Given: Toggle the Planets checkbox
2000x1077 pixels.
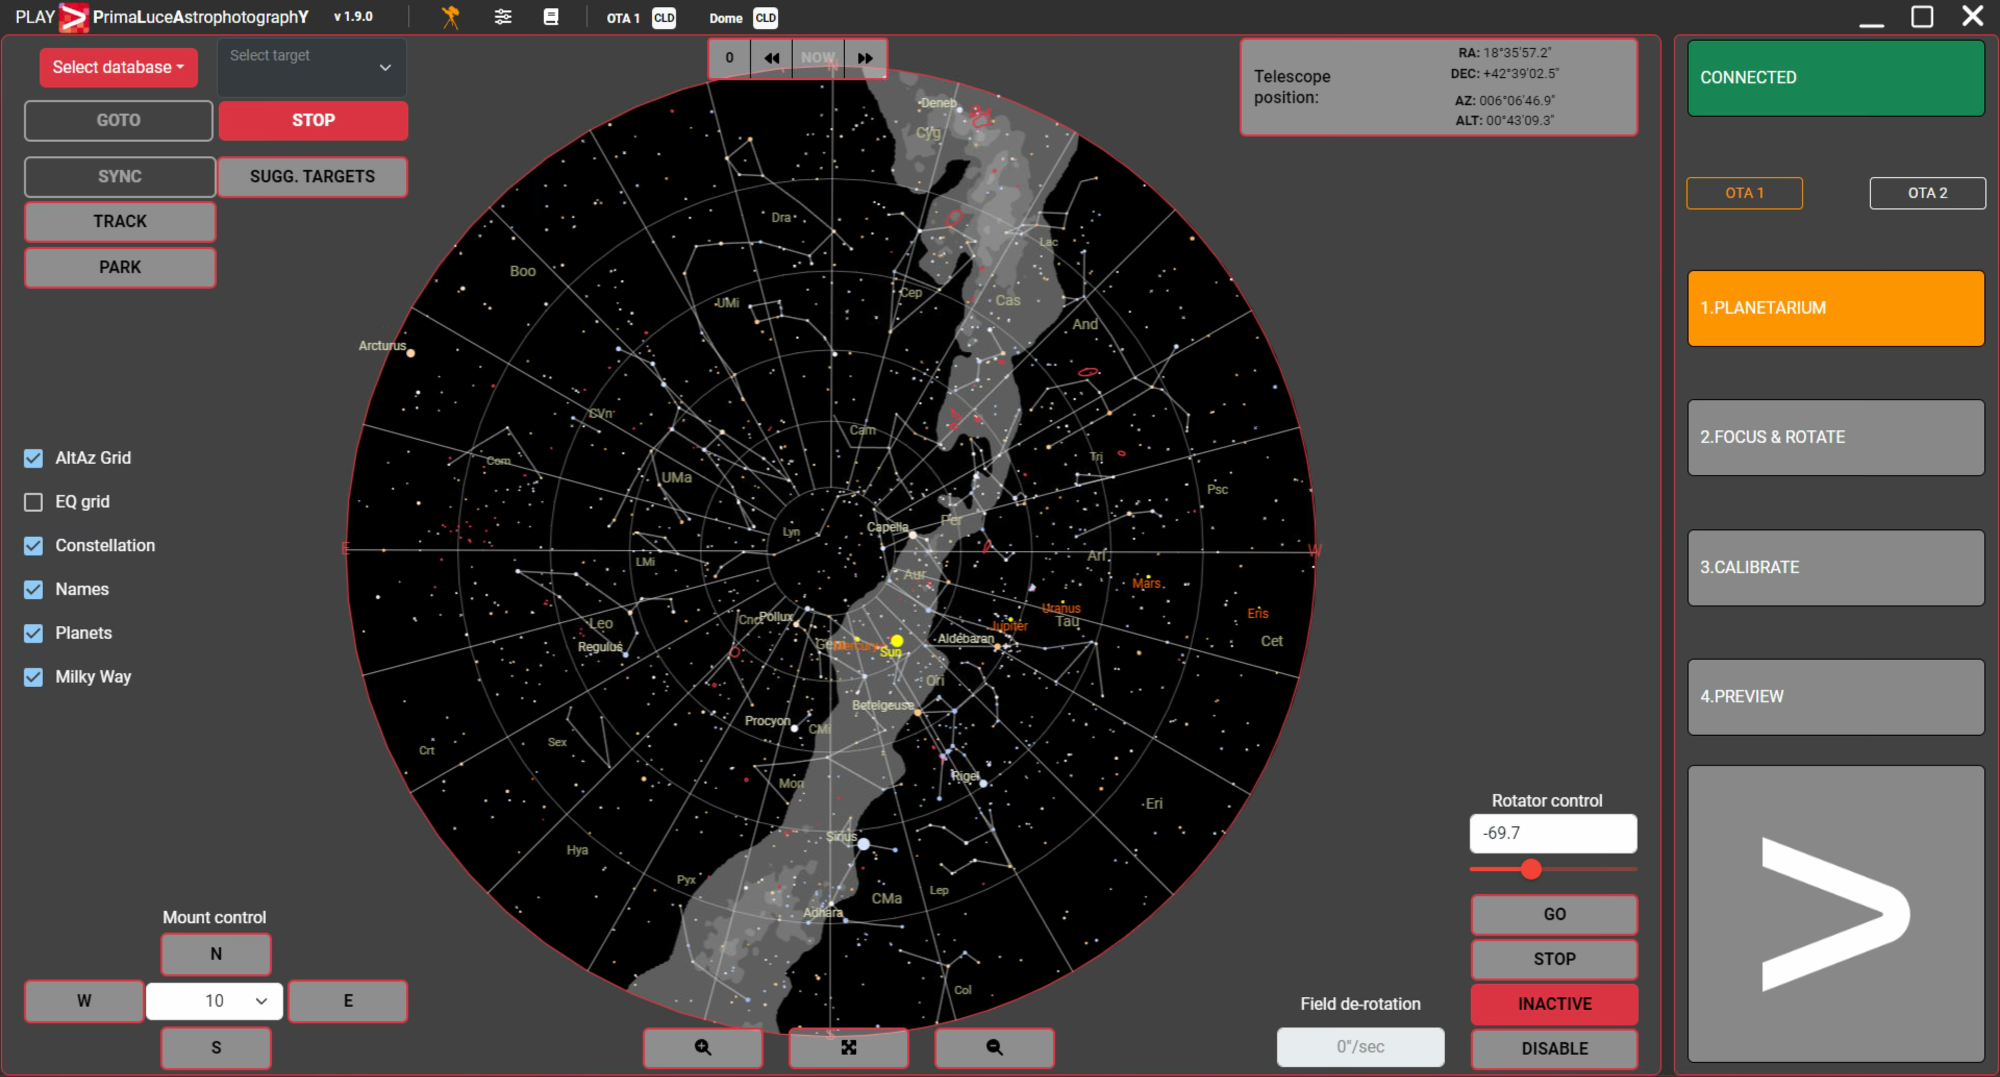Looking at the screenshot, I should click(x=34, y=633).
